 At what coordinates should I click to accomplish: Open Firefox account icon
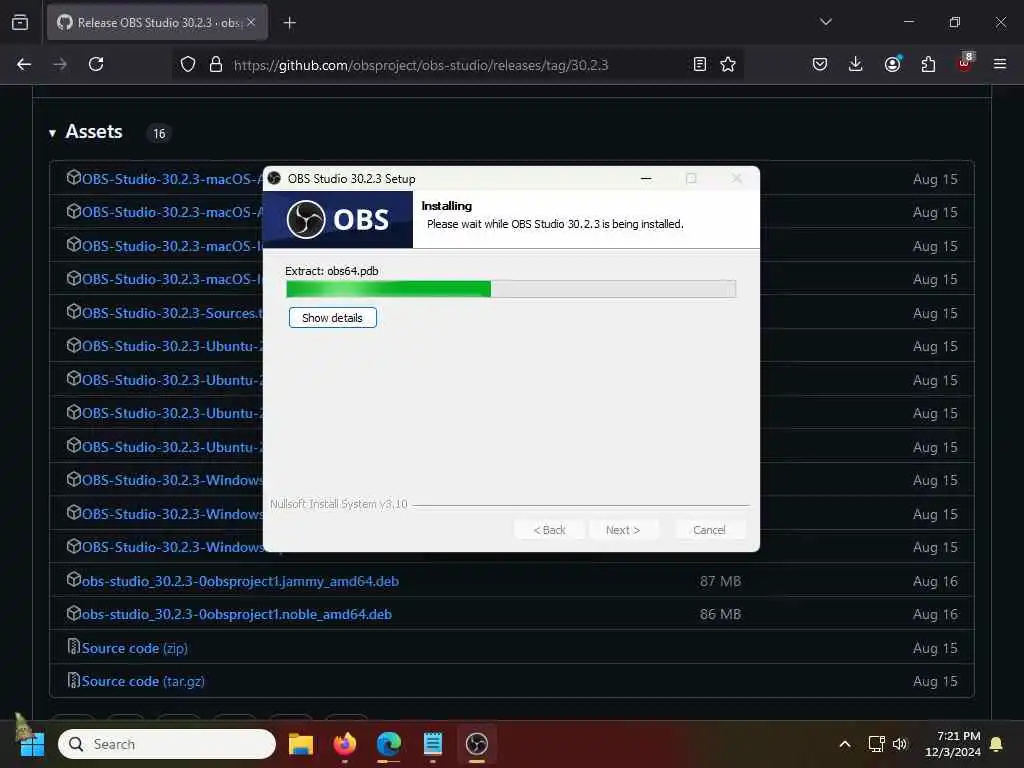(x=892, y=64)
